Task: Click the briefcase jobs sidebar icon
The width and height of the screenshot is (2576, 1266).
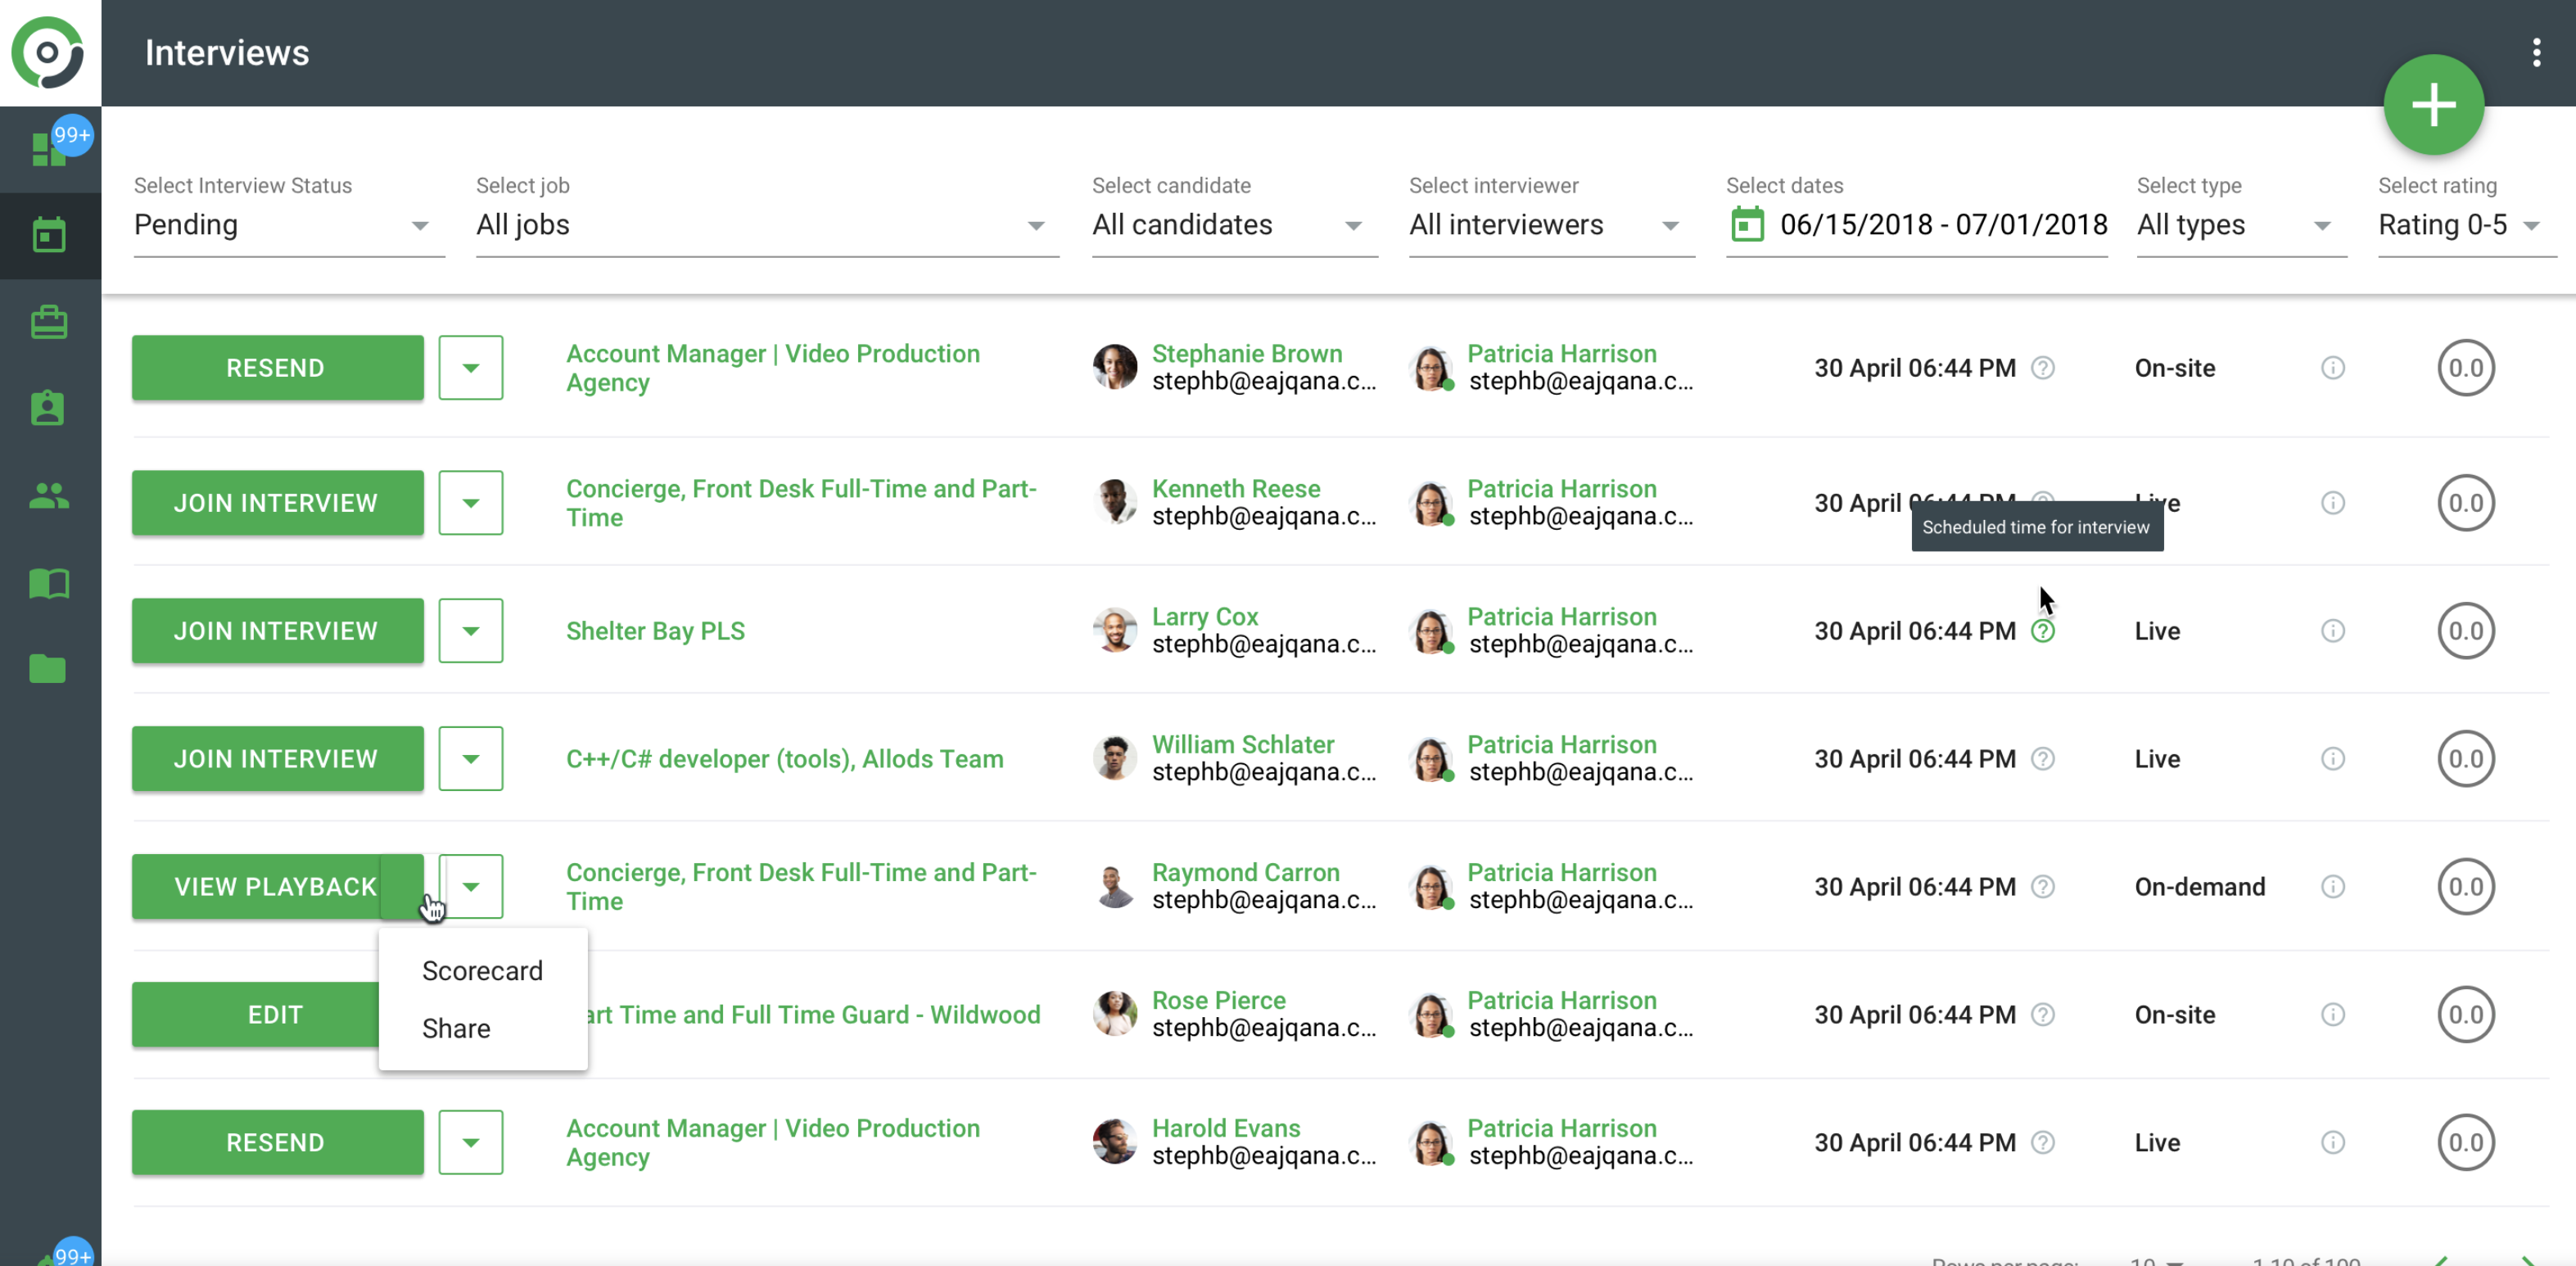Action: [48, 322]
